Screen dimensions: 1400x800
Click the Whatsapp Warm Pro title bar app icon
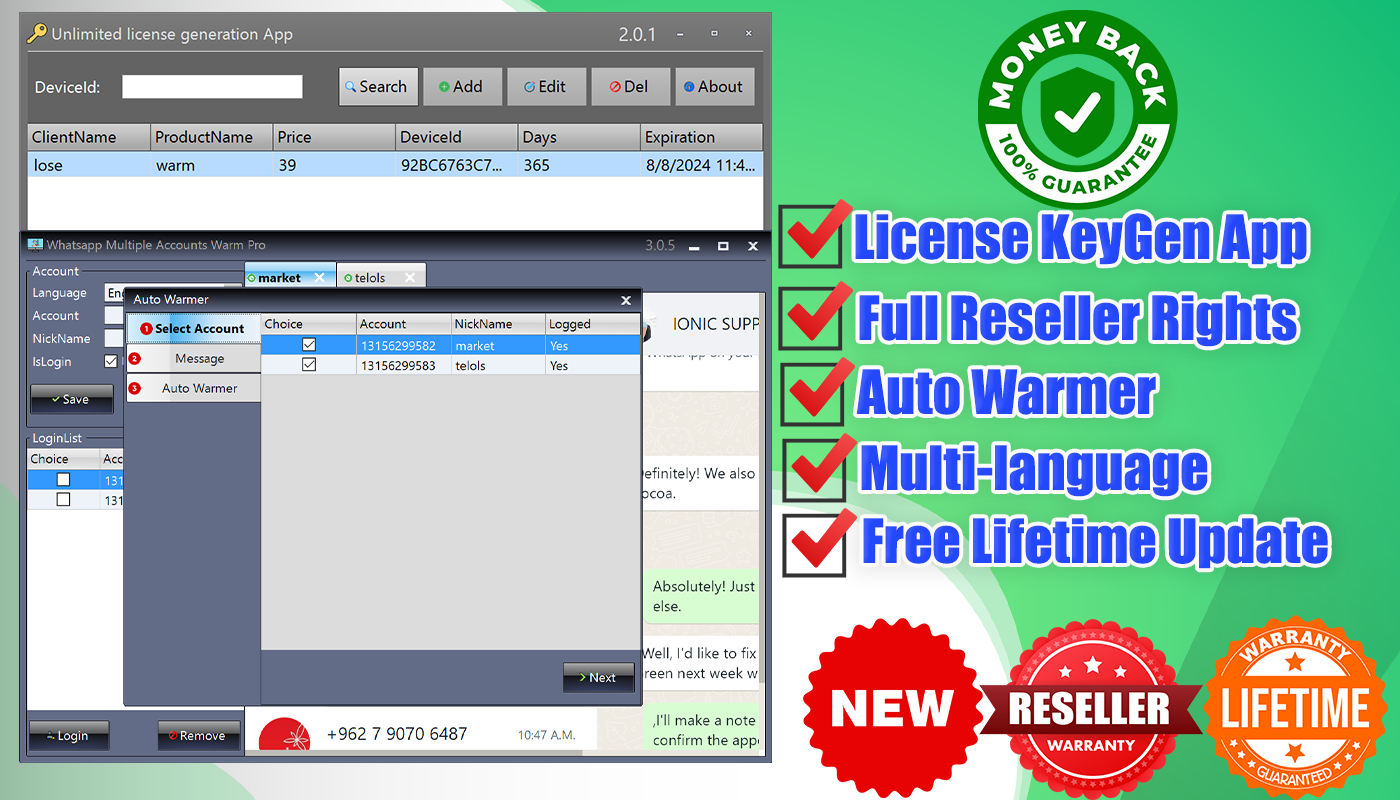[35, 245]
